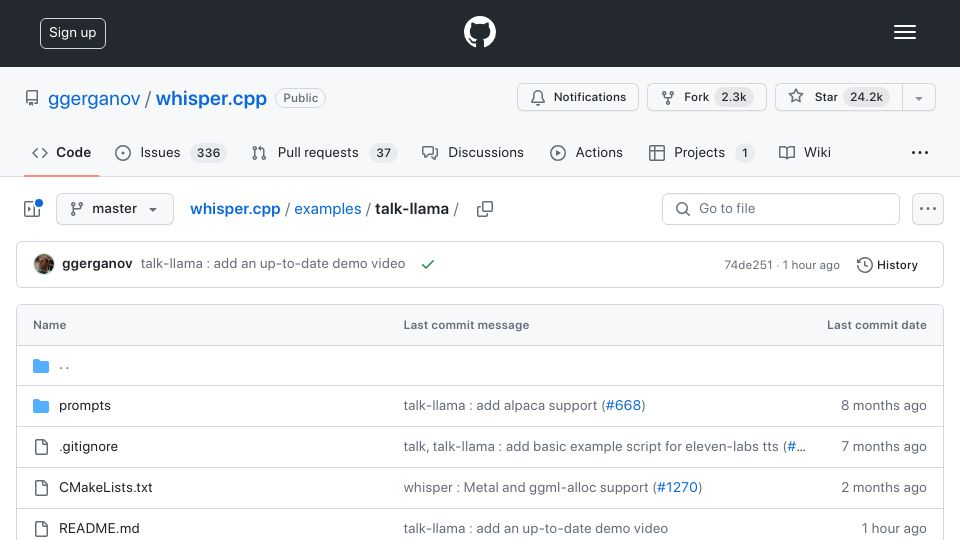Click the CMakeLists.txt file icon
This screenshot has height=540, width=960.
tap(41, 488)
